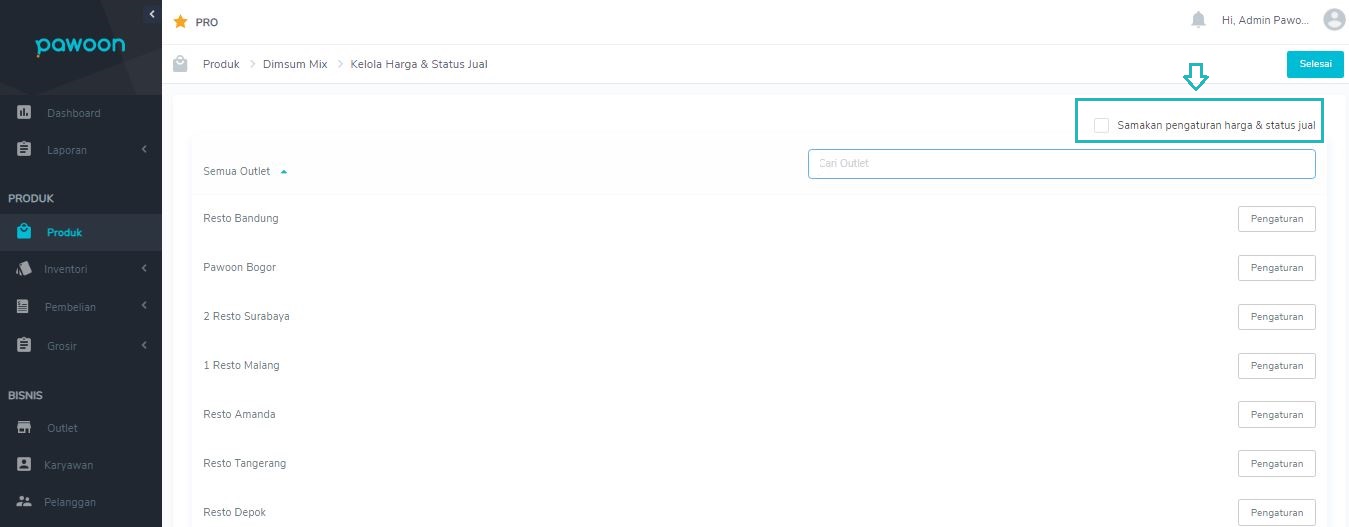The width and height of the screenshot is (1349, 527).
Task: Expand the Inventori submenu chevron
Action: [144, 268]
